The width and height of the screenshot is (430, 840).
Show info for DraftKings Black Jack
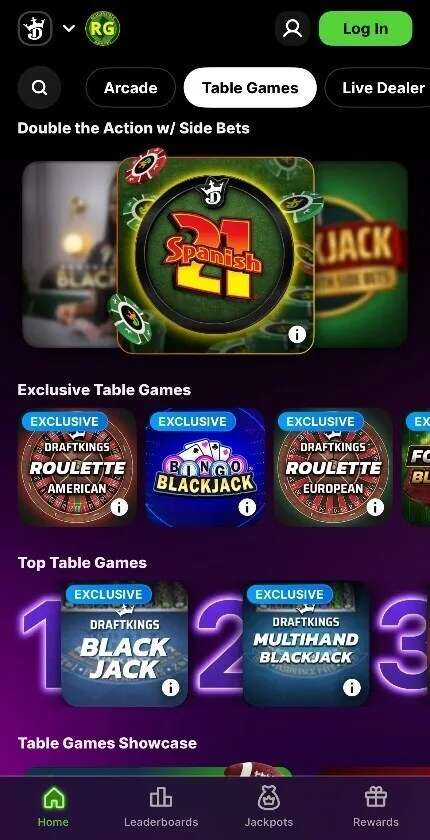click(170, 687)
